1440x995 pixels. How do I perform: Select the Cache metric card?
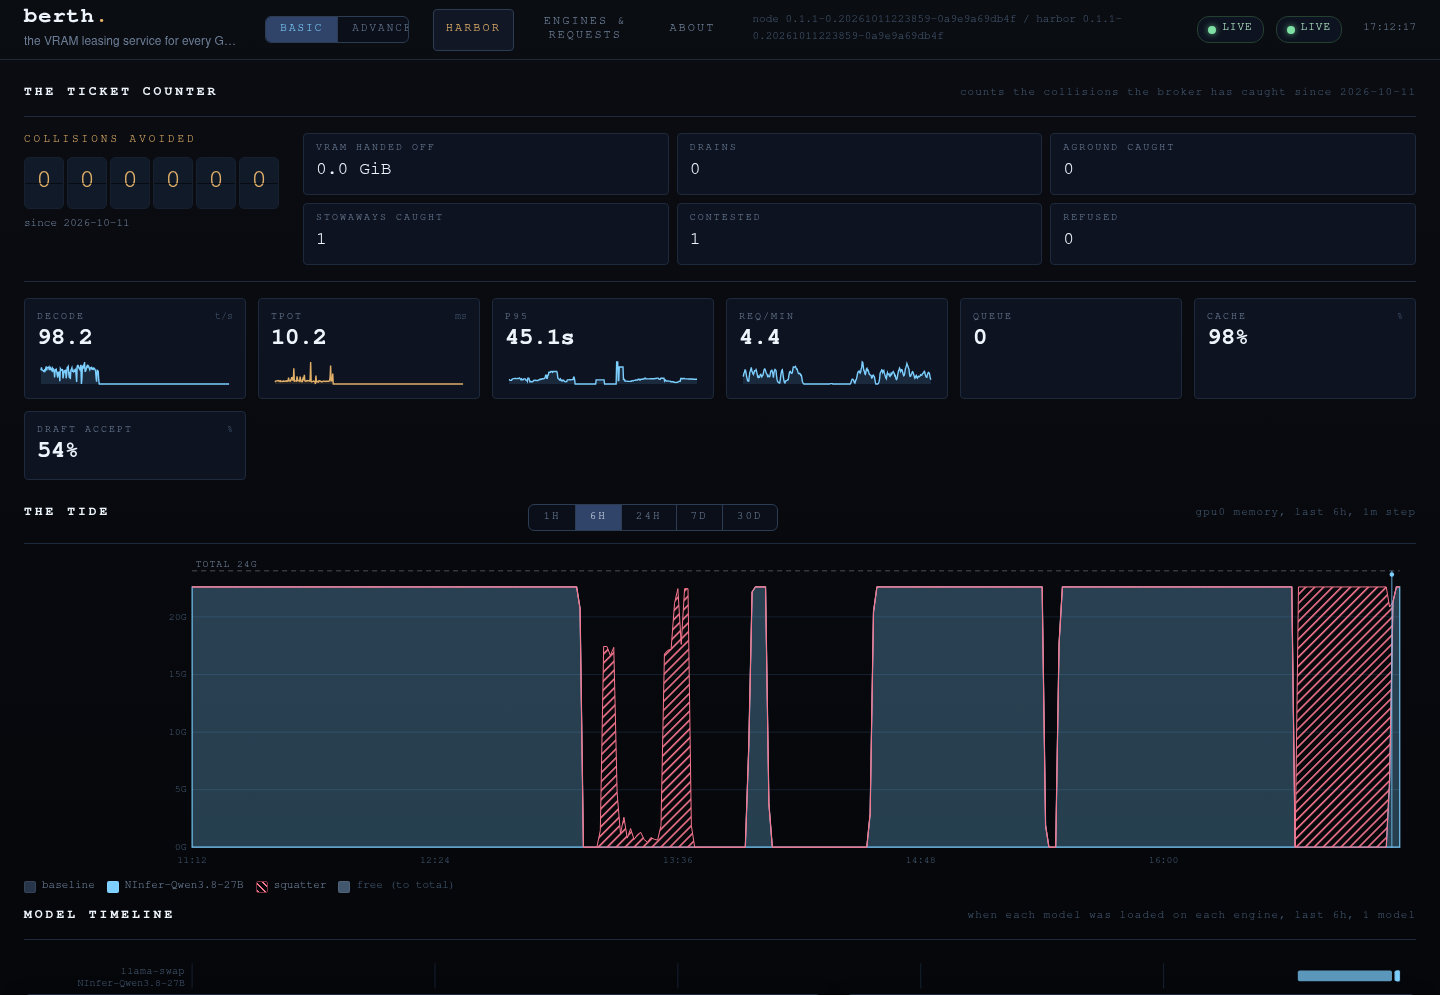pos(1305,348)
